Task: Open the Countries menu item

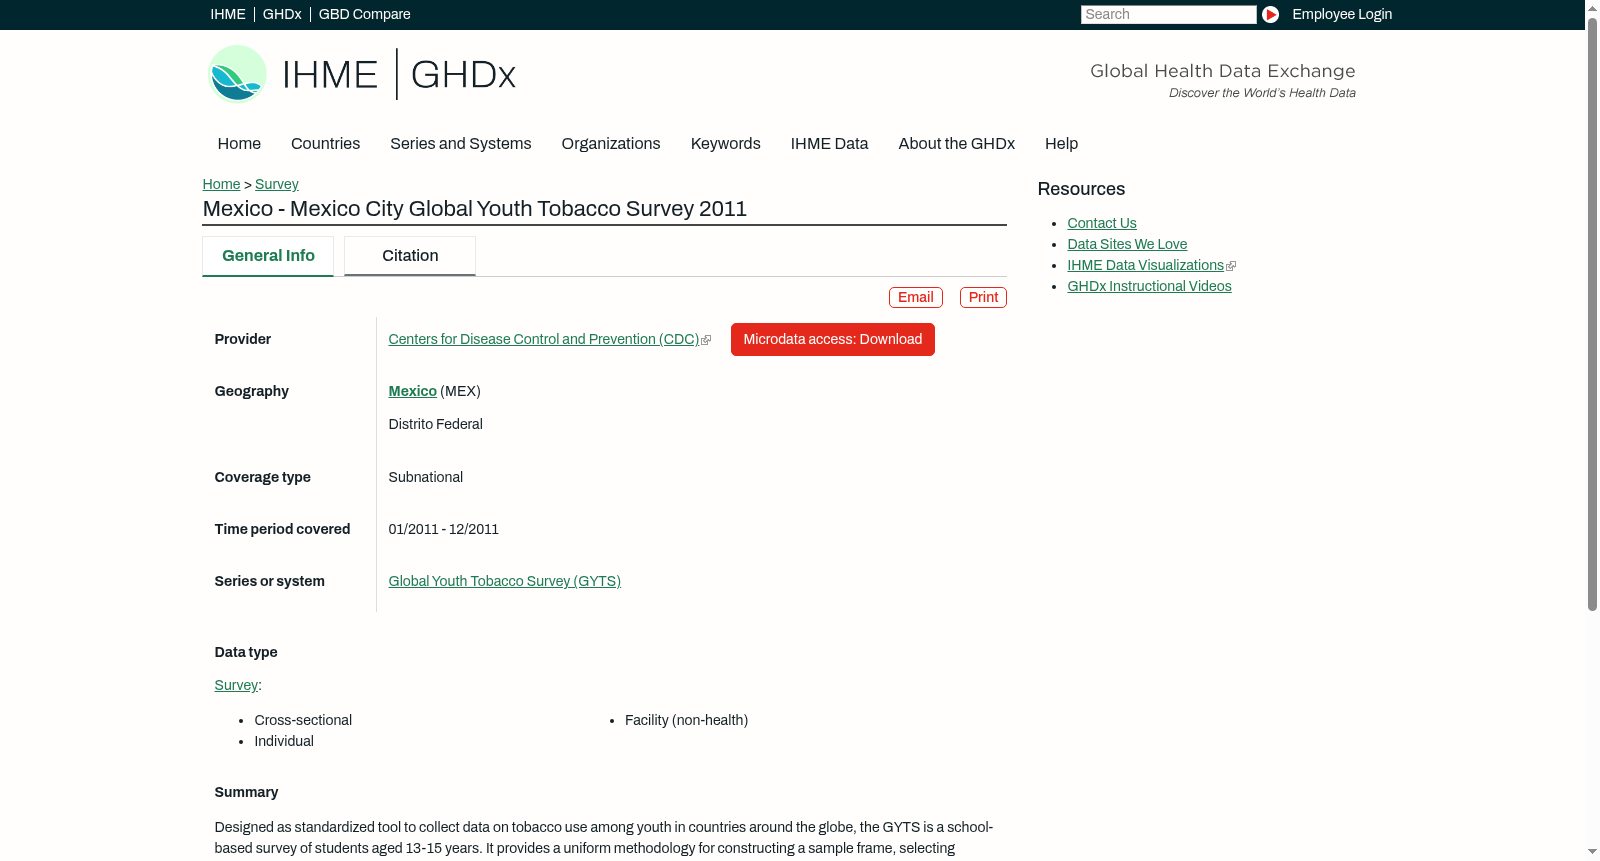Action: 325,144
